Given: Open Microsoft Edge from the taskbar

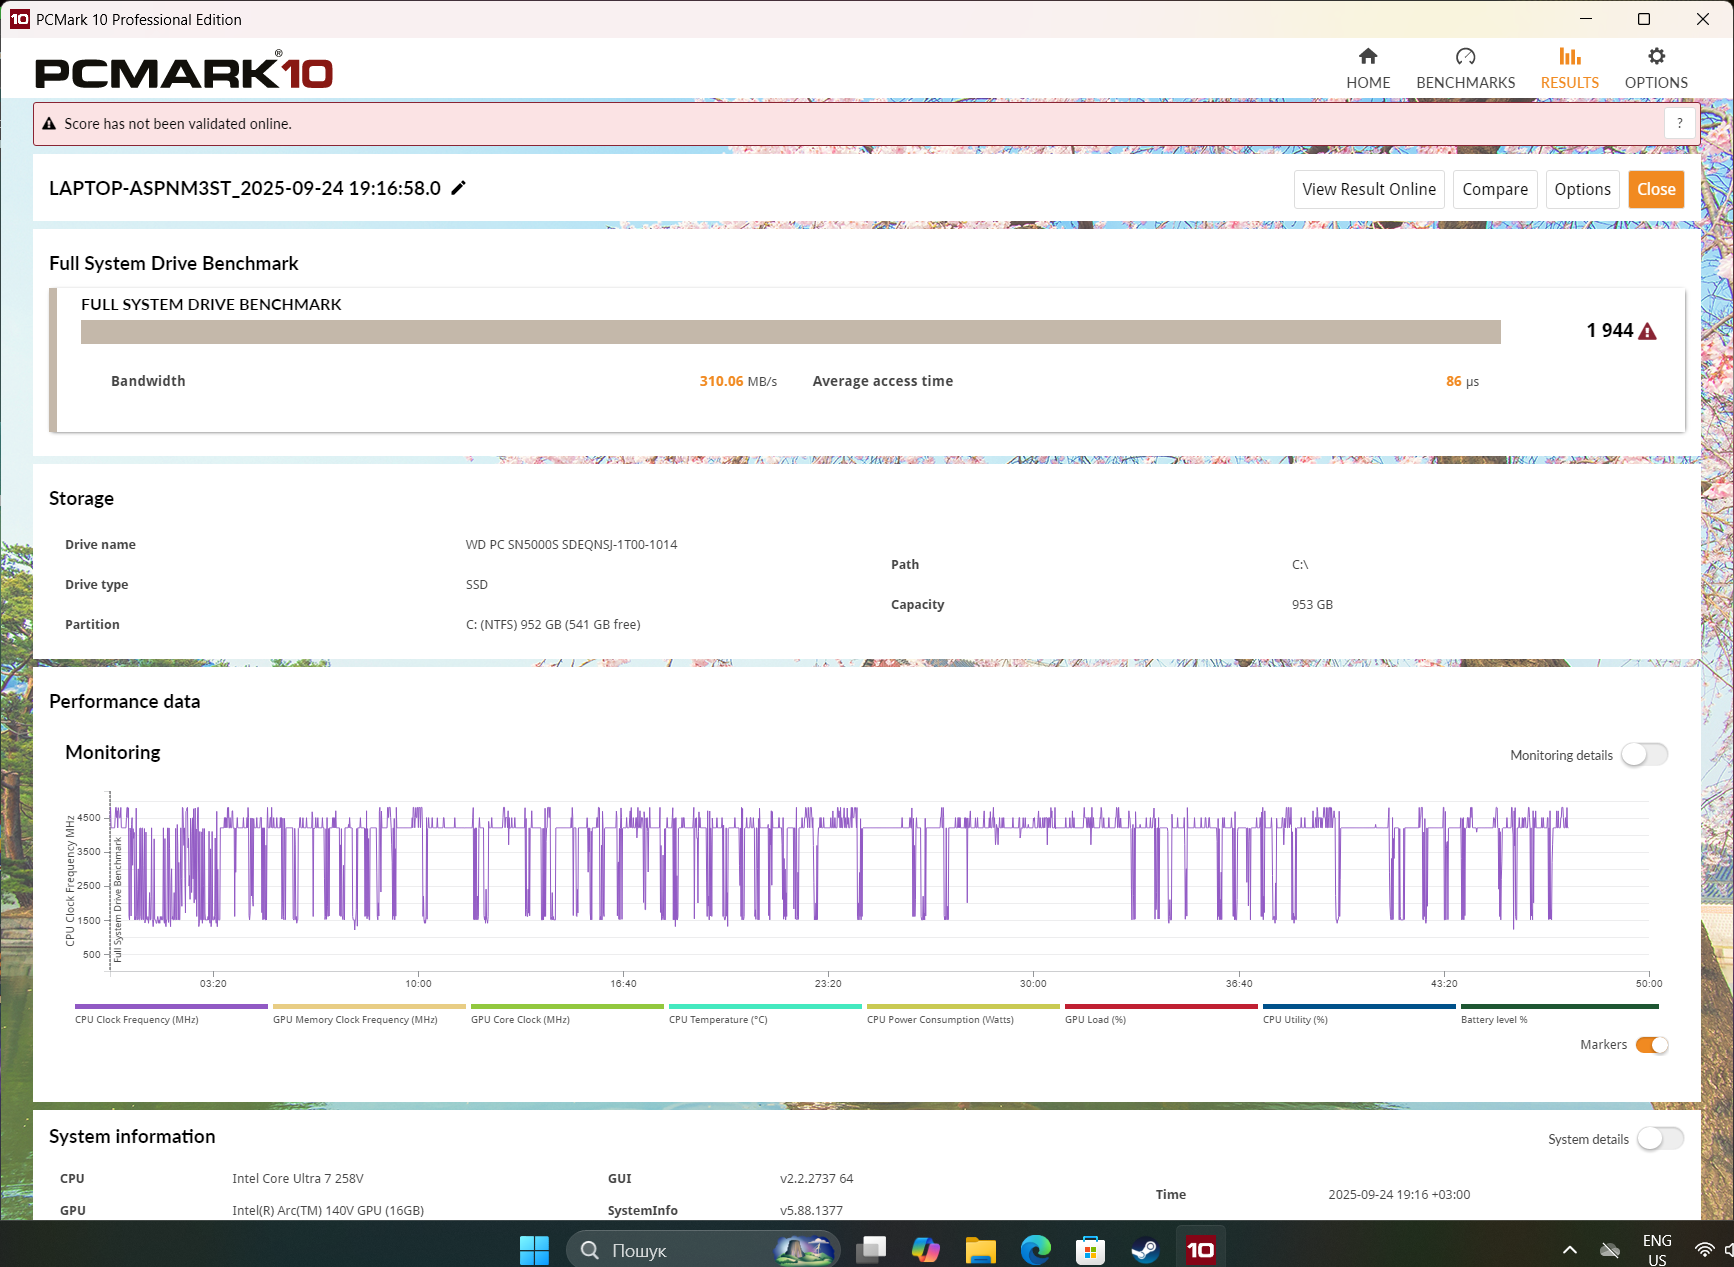Looking at the screenshot, I should tap(1036, 1249).
